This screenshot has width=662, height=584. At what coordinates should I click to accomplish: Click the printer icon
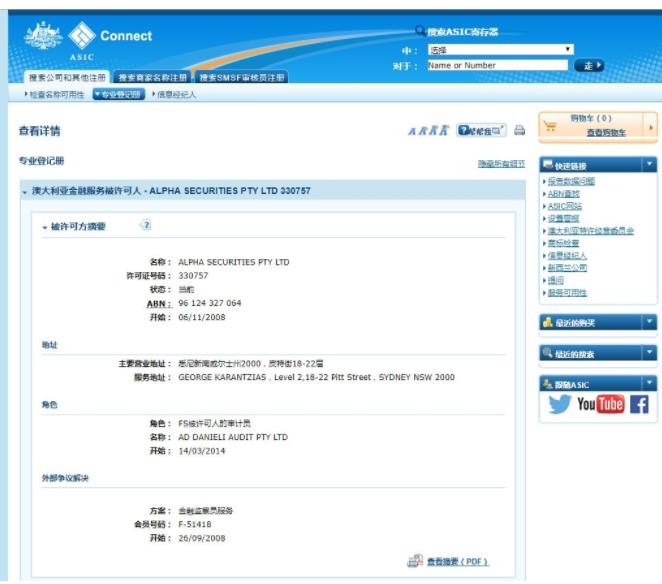click(519, 131)
